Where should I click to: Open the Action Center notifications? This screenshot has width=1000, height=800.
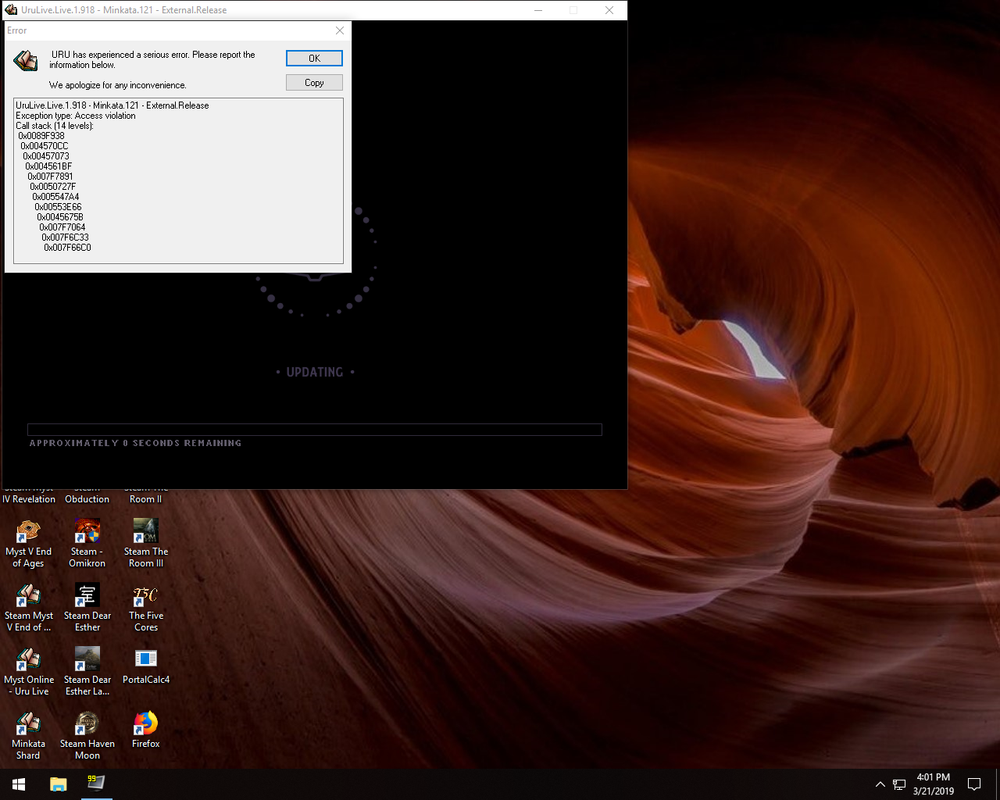974,784
